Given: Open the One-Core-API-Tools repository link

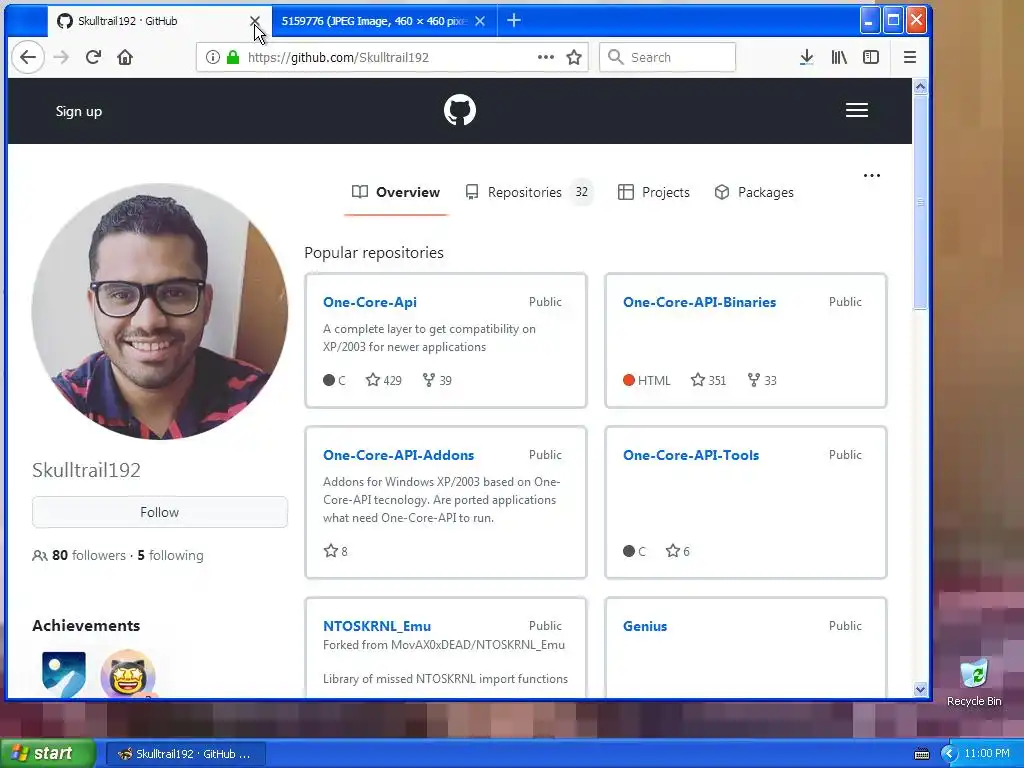Looking at the screenshot, I should (691, 455).
